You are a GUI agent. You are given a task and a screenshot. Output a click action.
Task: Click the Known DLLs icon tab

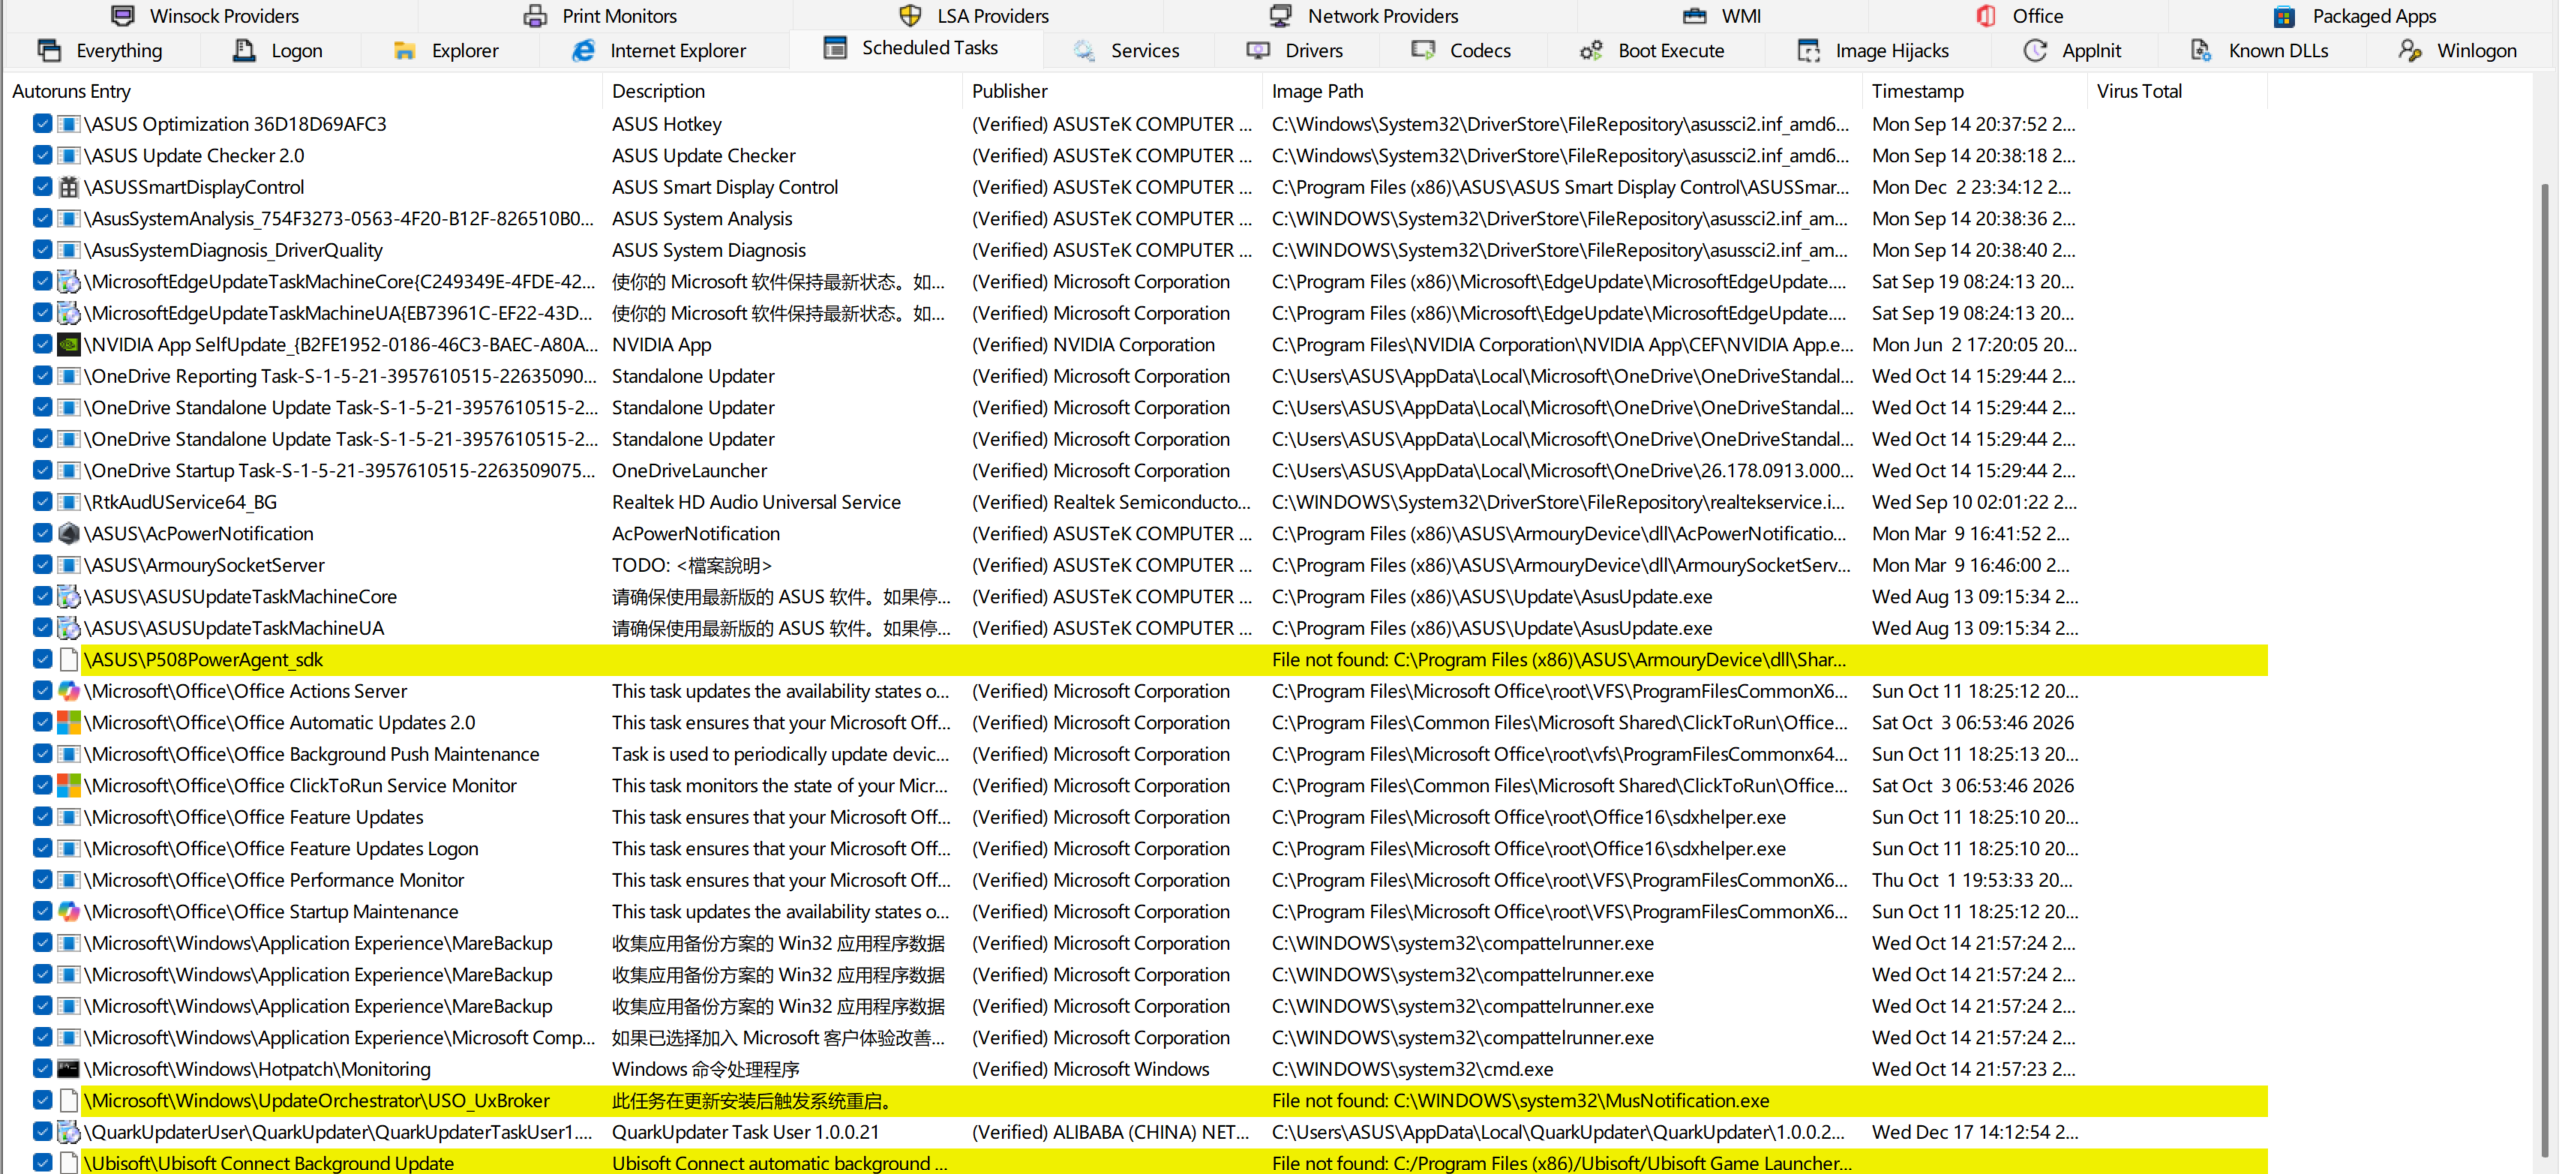[2201, 50]
